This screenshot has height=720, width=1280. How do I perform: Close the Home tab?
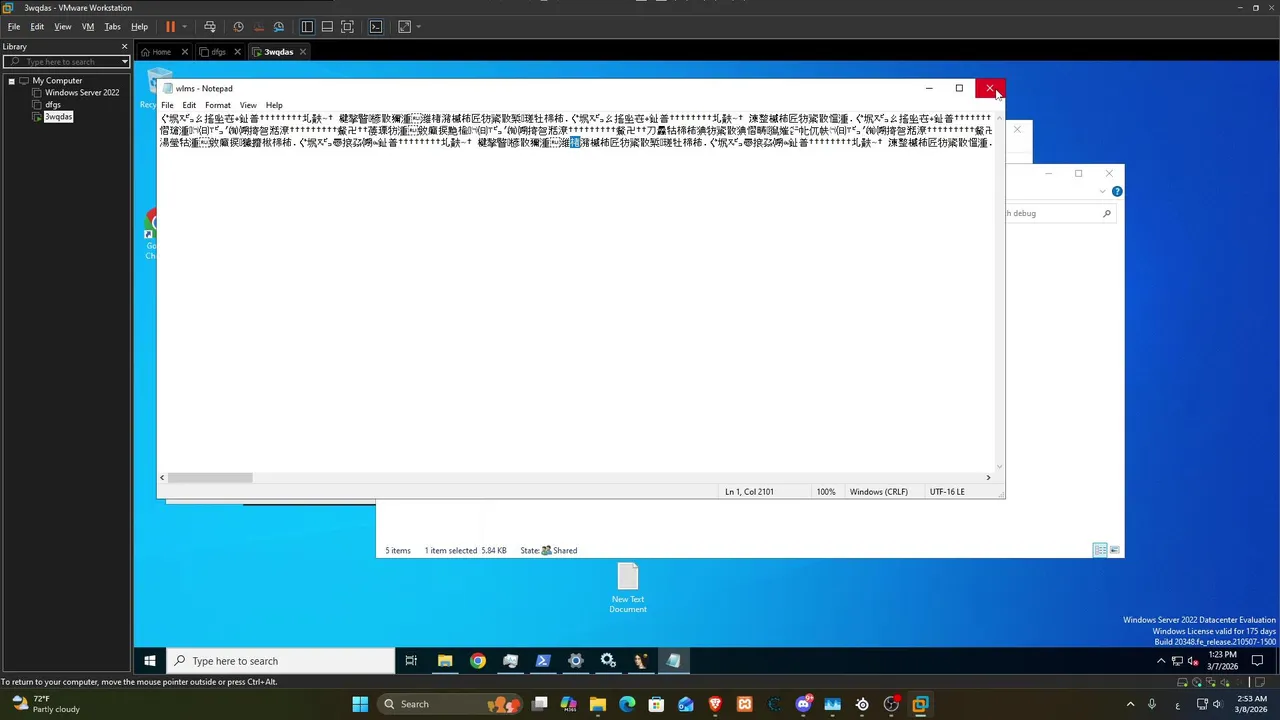(x=184, y=52)
